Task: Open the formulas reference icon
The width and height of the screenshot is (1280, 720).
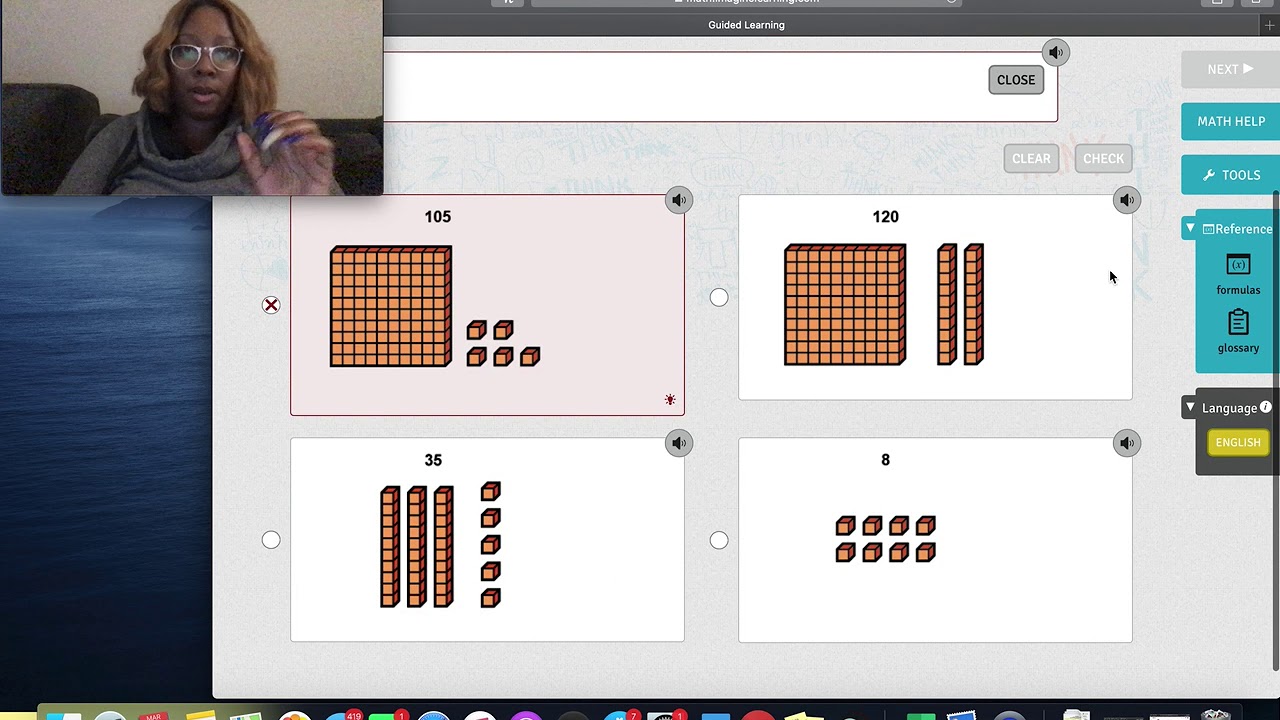Action: coord(1238,265)
